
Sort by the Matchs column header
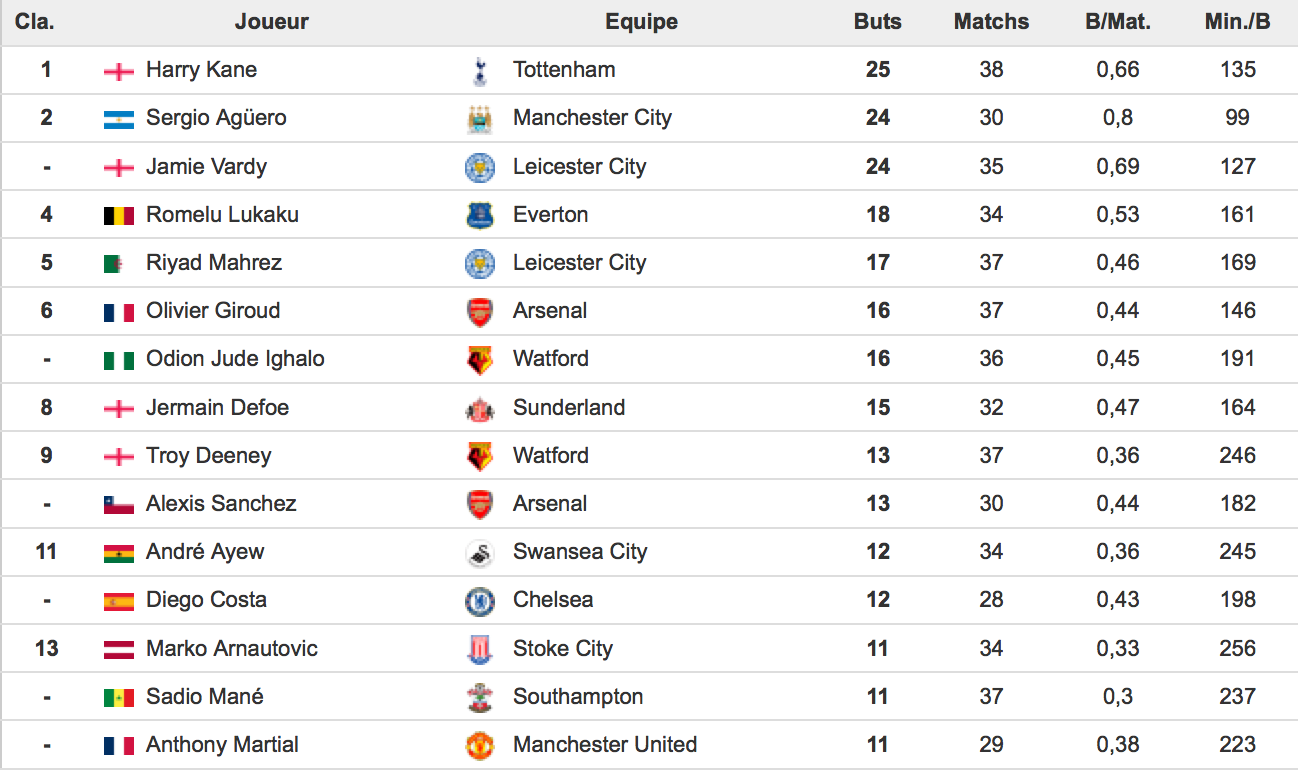[x=991, y=22]
